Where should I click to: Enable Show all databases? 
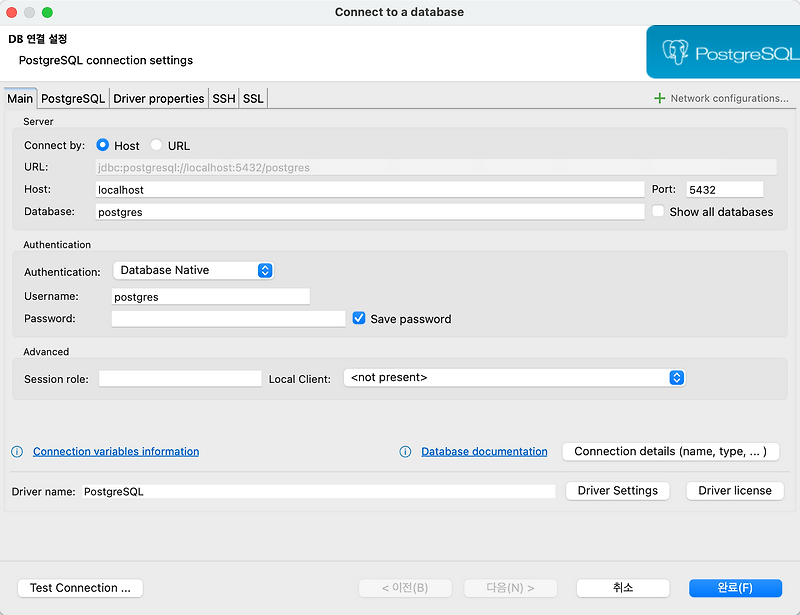pyautogui.click(x=657, y=212)
